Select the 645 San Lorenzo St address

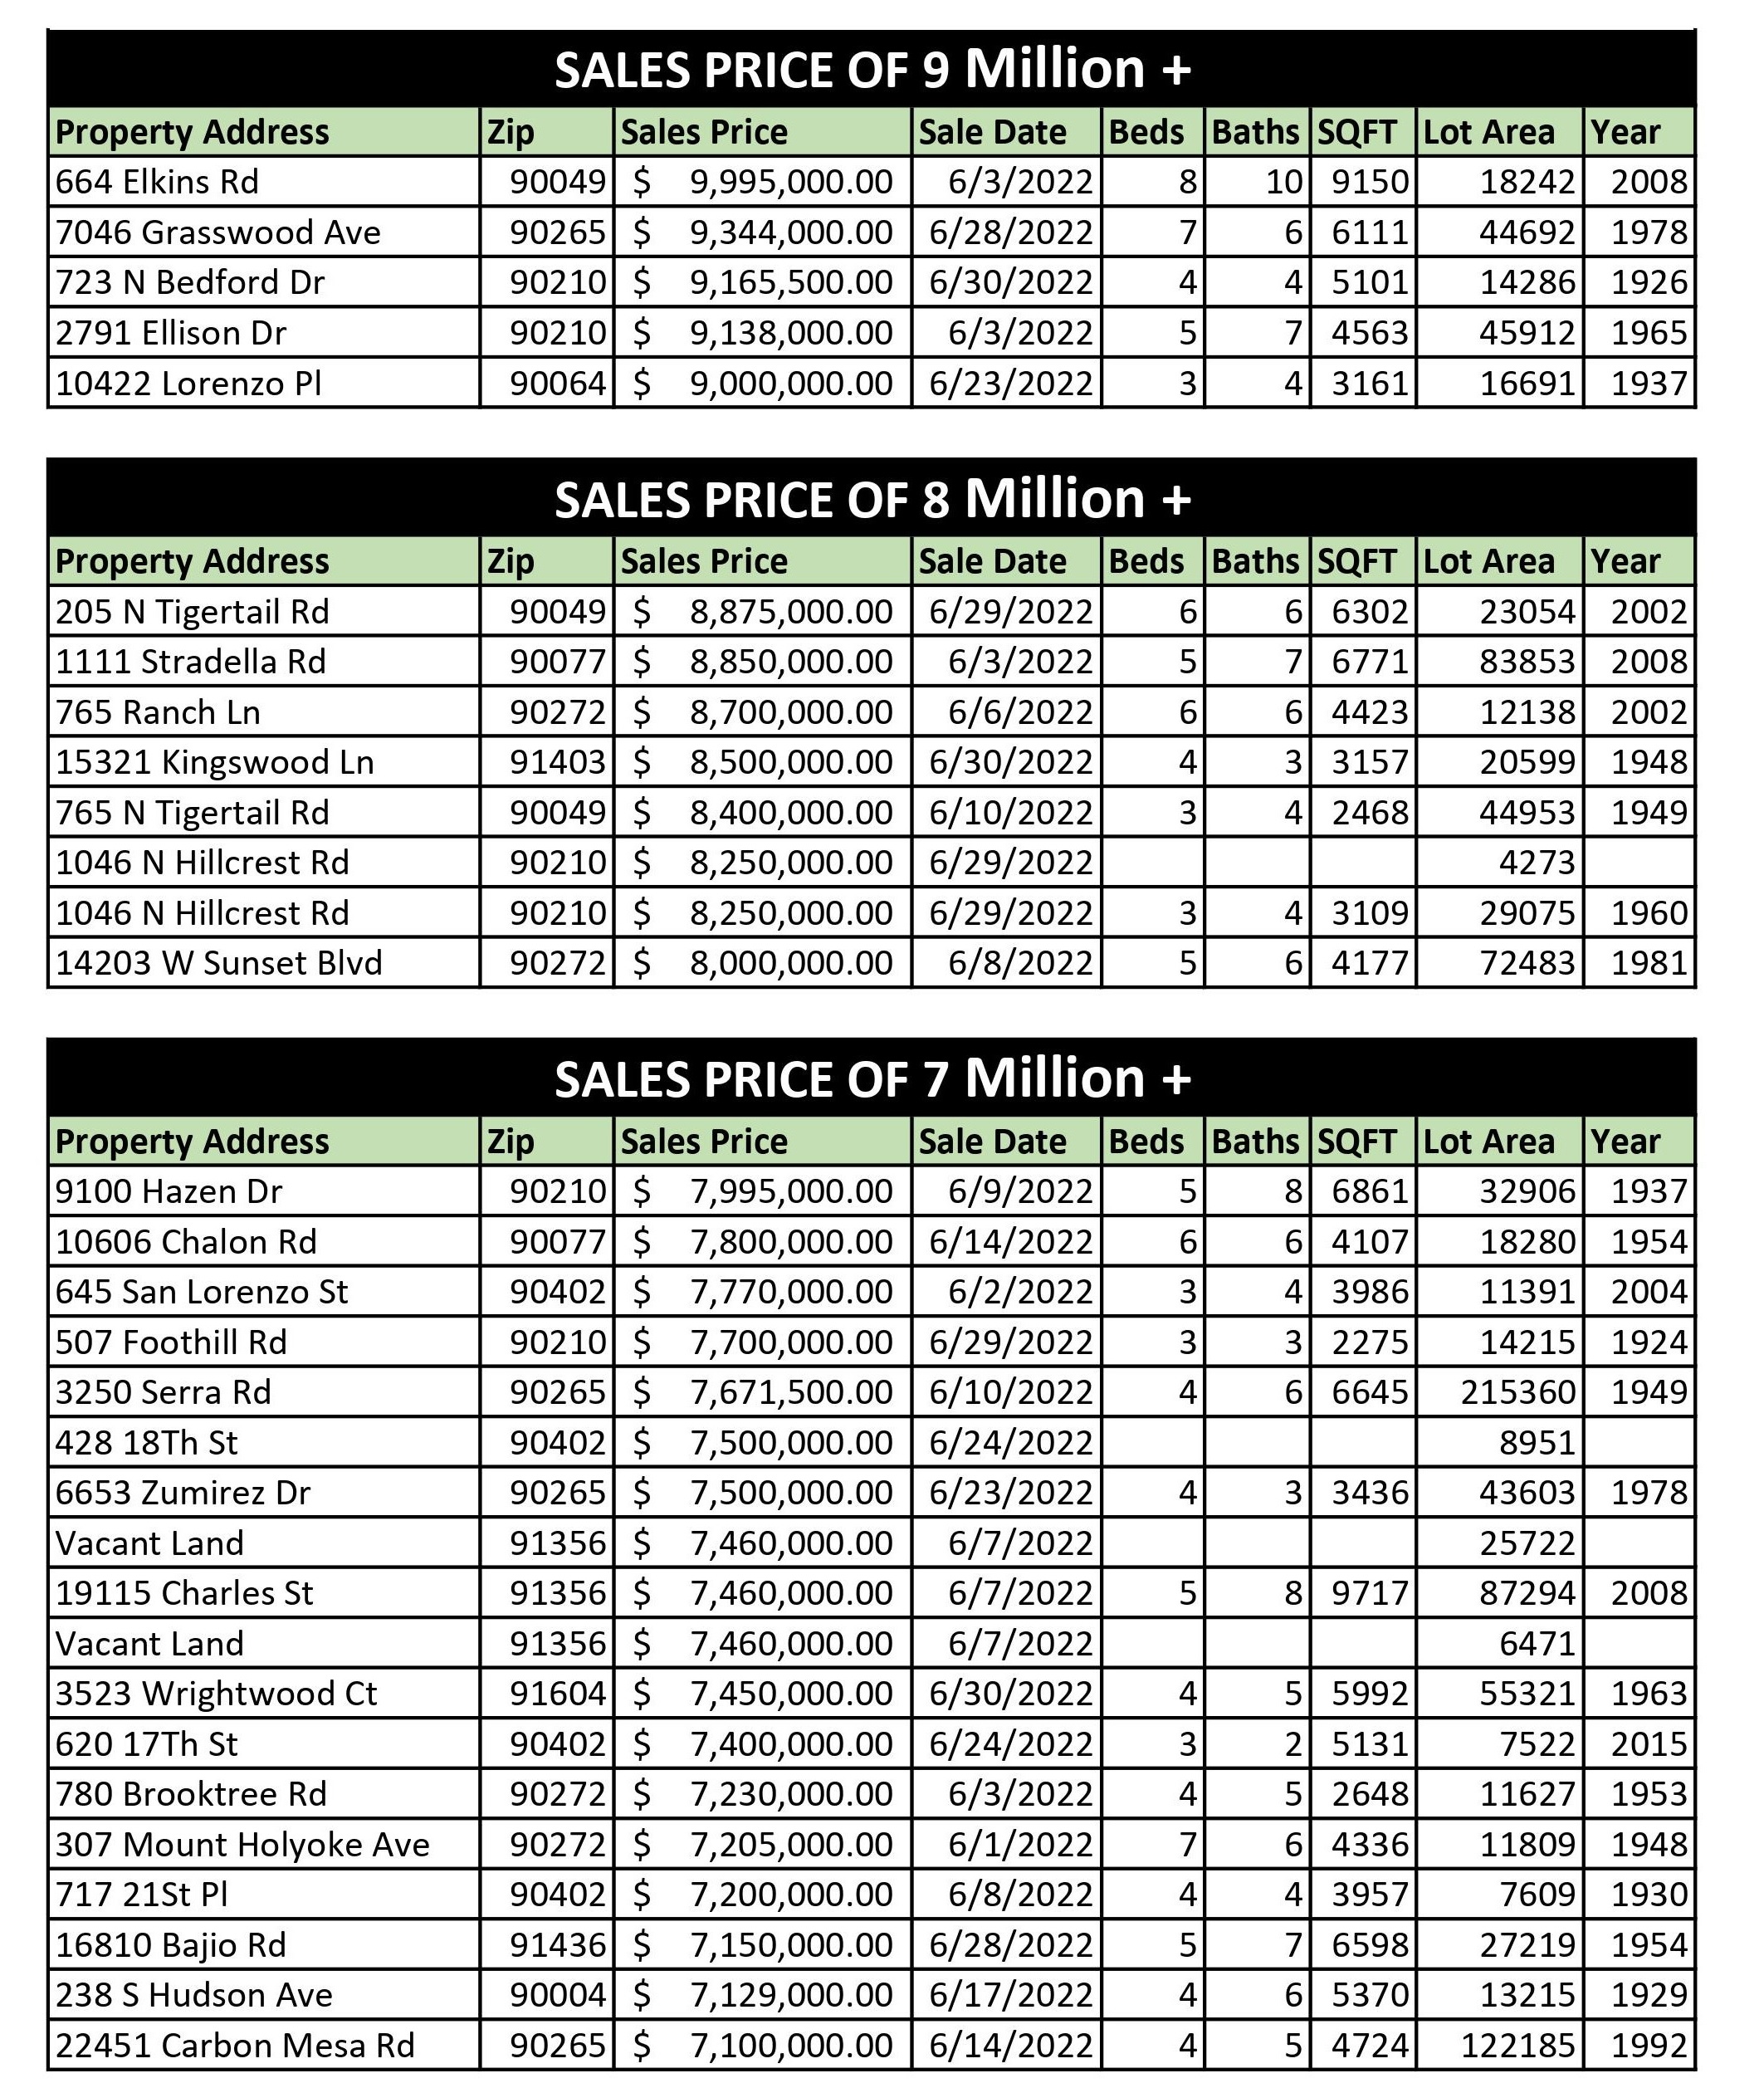coord(202,1291)
